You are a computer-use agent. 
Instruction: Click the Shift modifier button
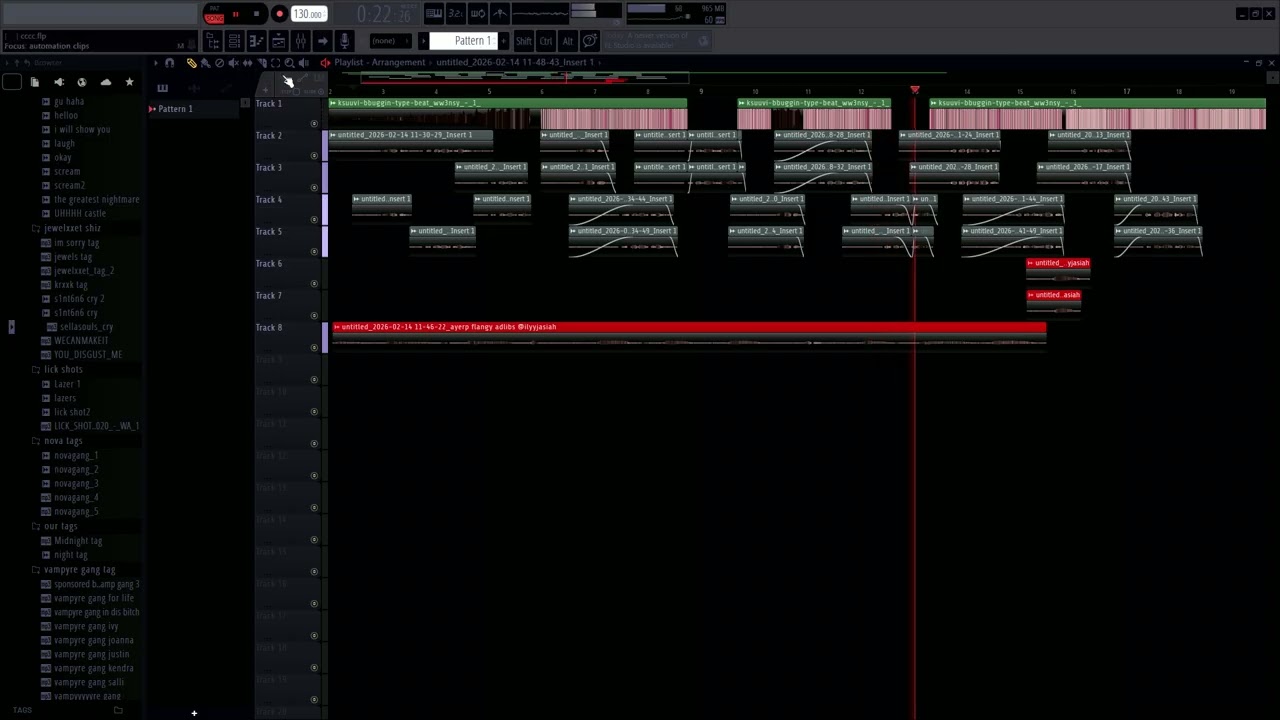524,41
